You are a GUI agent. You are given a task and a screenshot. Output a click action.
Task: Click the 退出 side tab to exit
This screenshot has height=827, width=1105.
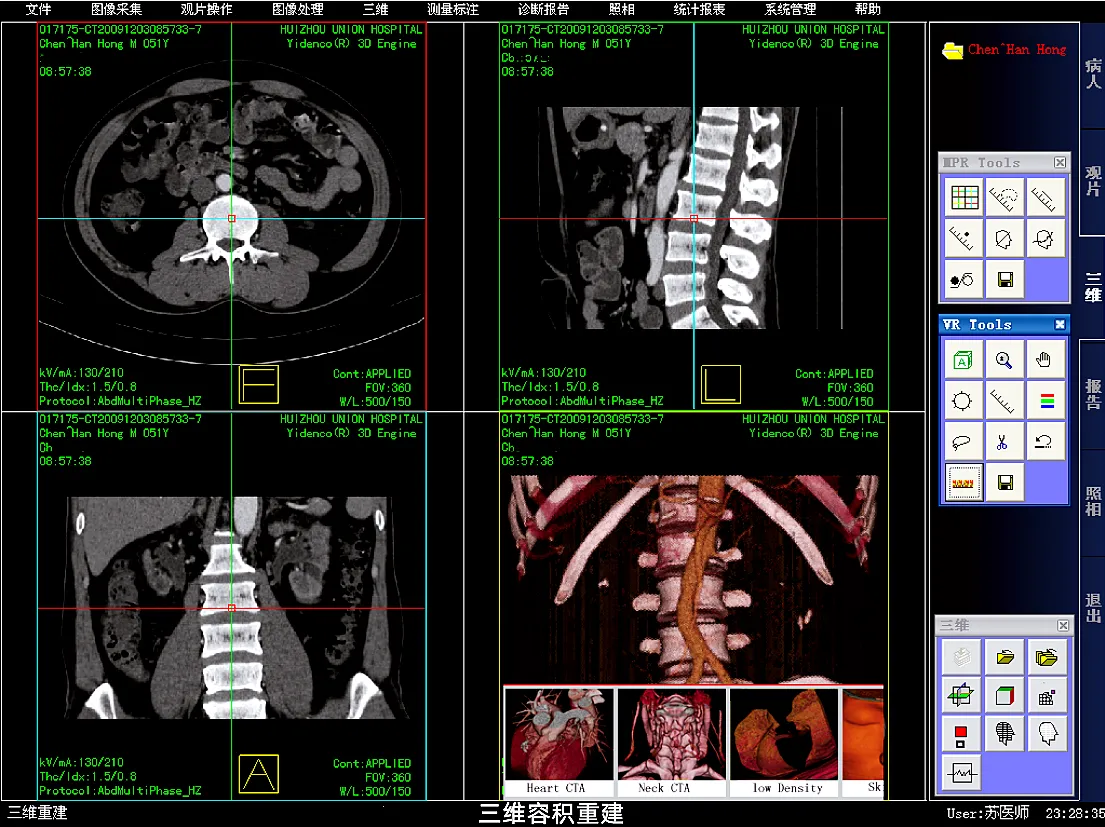[1092, 609]
